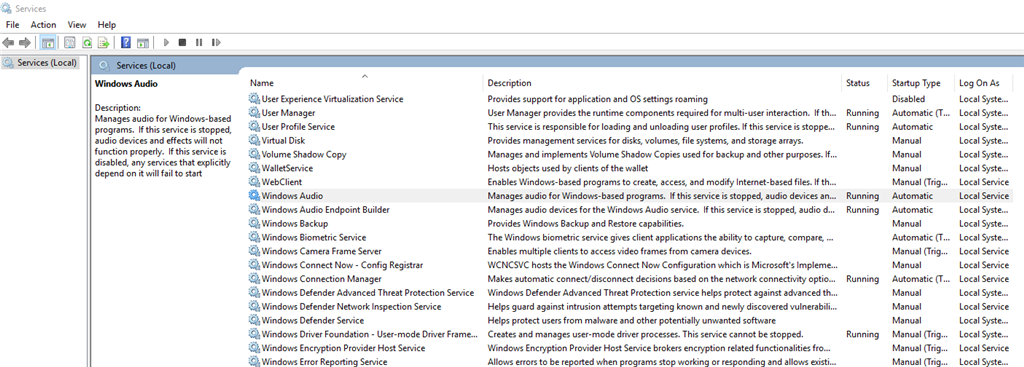
Task: Sort by the Startup Type column header
Action: coord(916,84)
